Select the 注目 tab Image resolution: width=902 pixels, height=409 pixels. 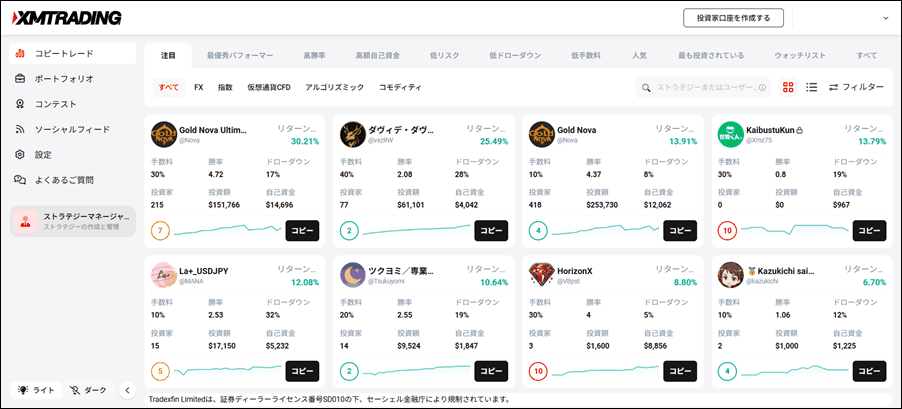coord(168,56)
